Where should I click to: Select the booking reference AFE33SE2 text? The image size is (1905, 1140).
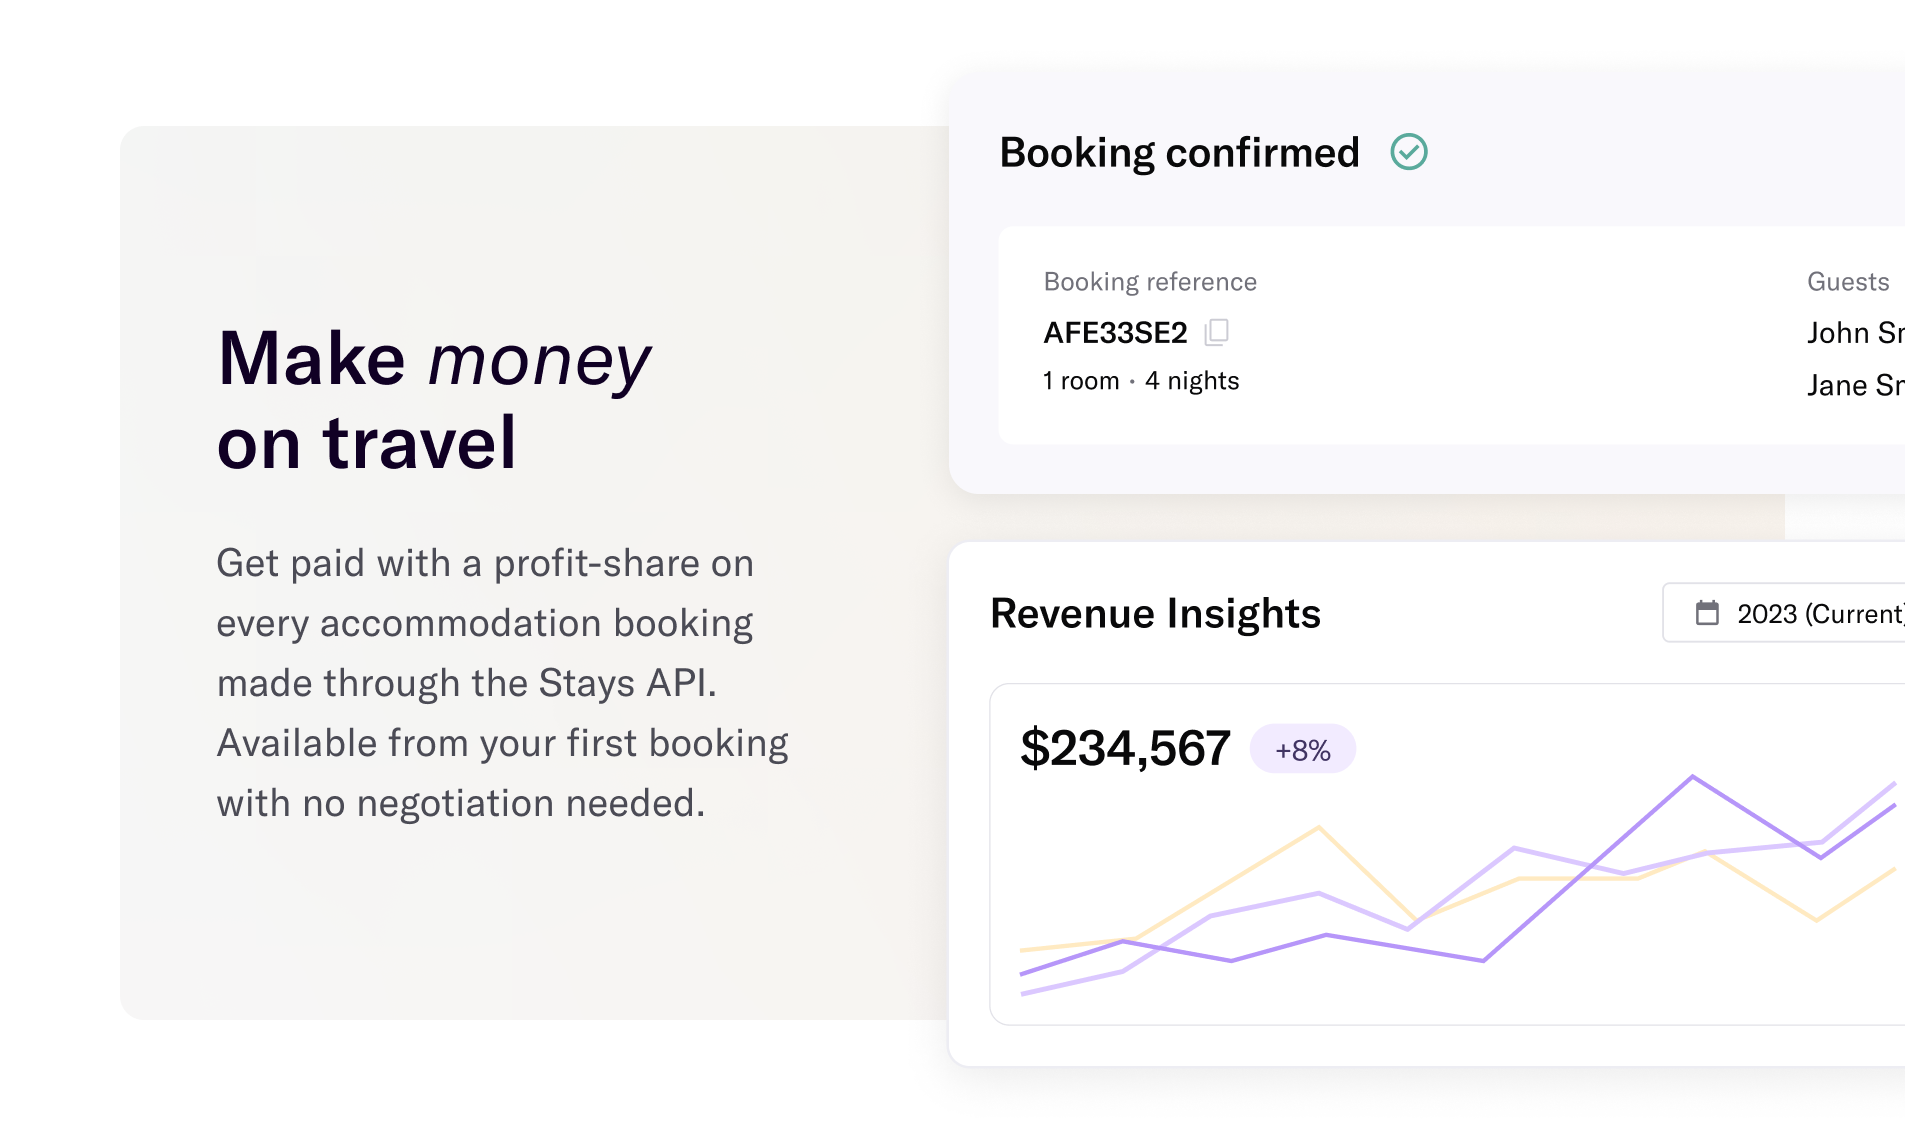click(1115, 332)
